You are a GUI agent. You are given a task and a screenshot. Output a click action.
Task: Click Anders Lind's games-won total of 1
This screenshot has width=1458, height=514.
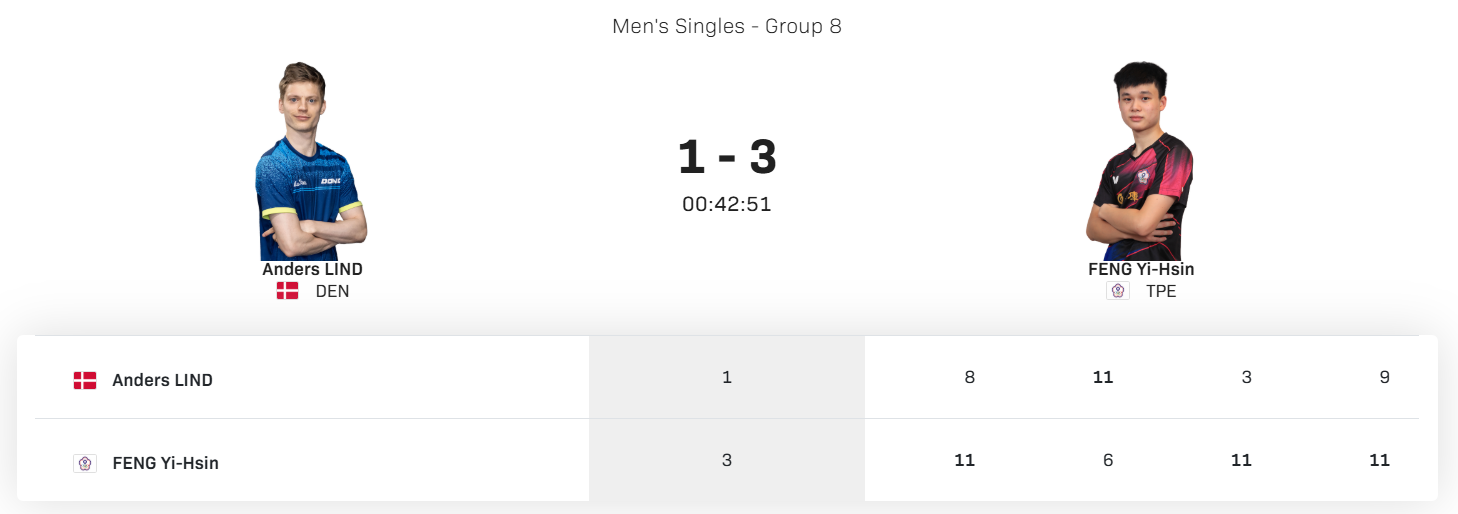[727, 377]
